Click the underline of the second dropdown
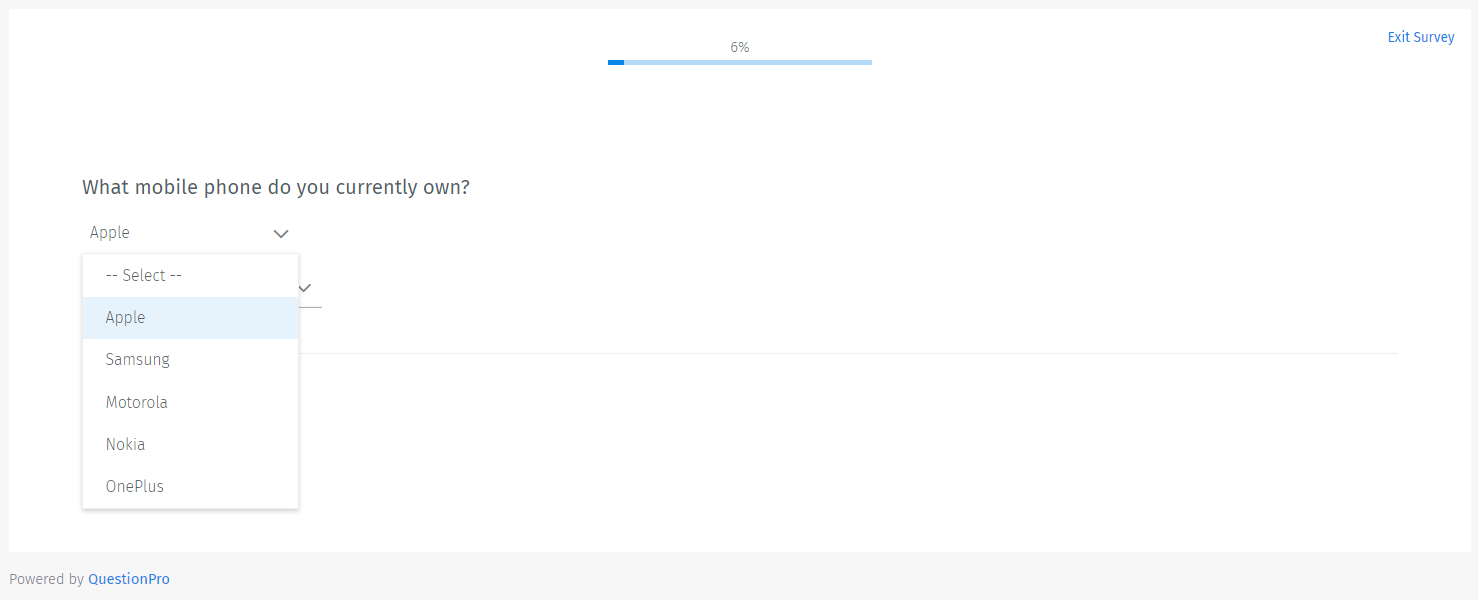Viewport: 1478px width, 600px height. click(311, 306)
